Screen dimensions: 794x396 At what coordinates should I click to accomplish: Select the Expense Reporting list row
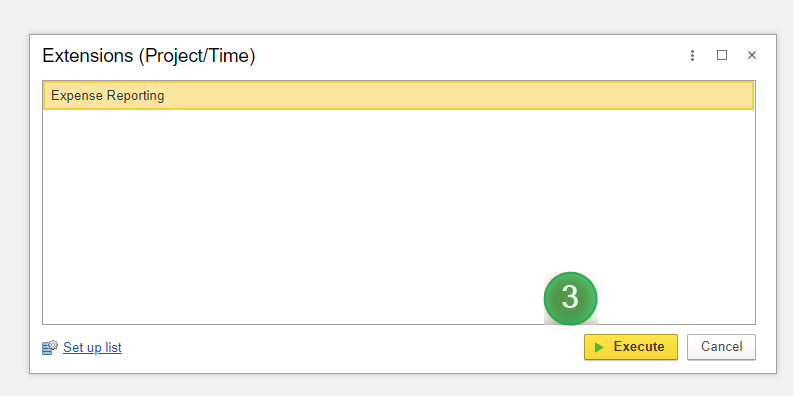(399, 96)
